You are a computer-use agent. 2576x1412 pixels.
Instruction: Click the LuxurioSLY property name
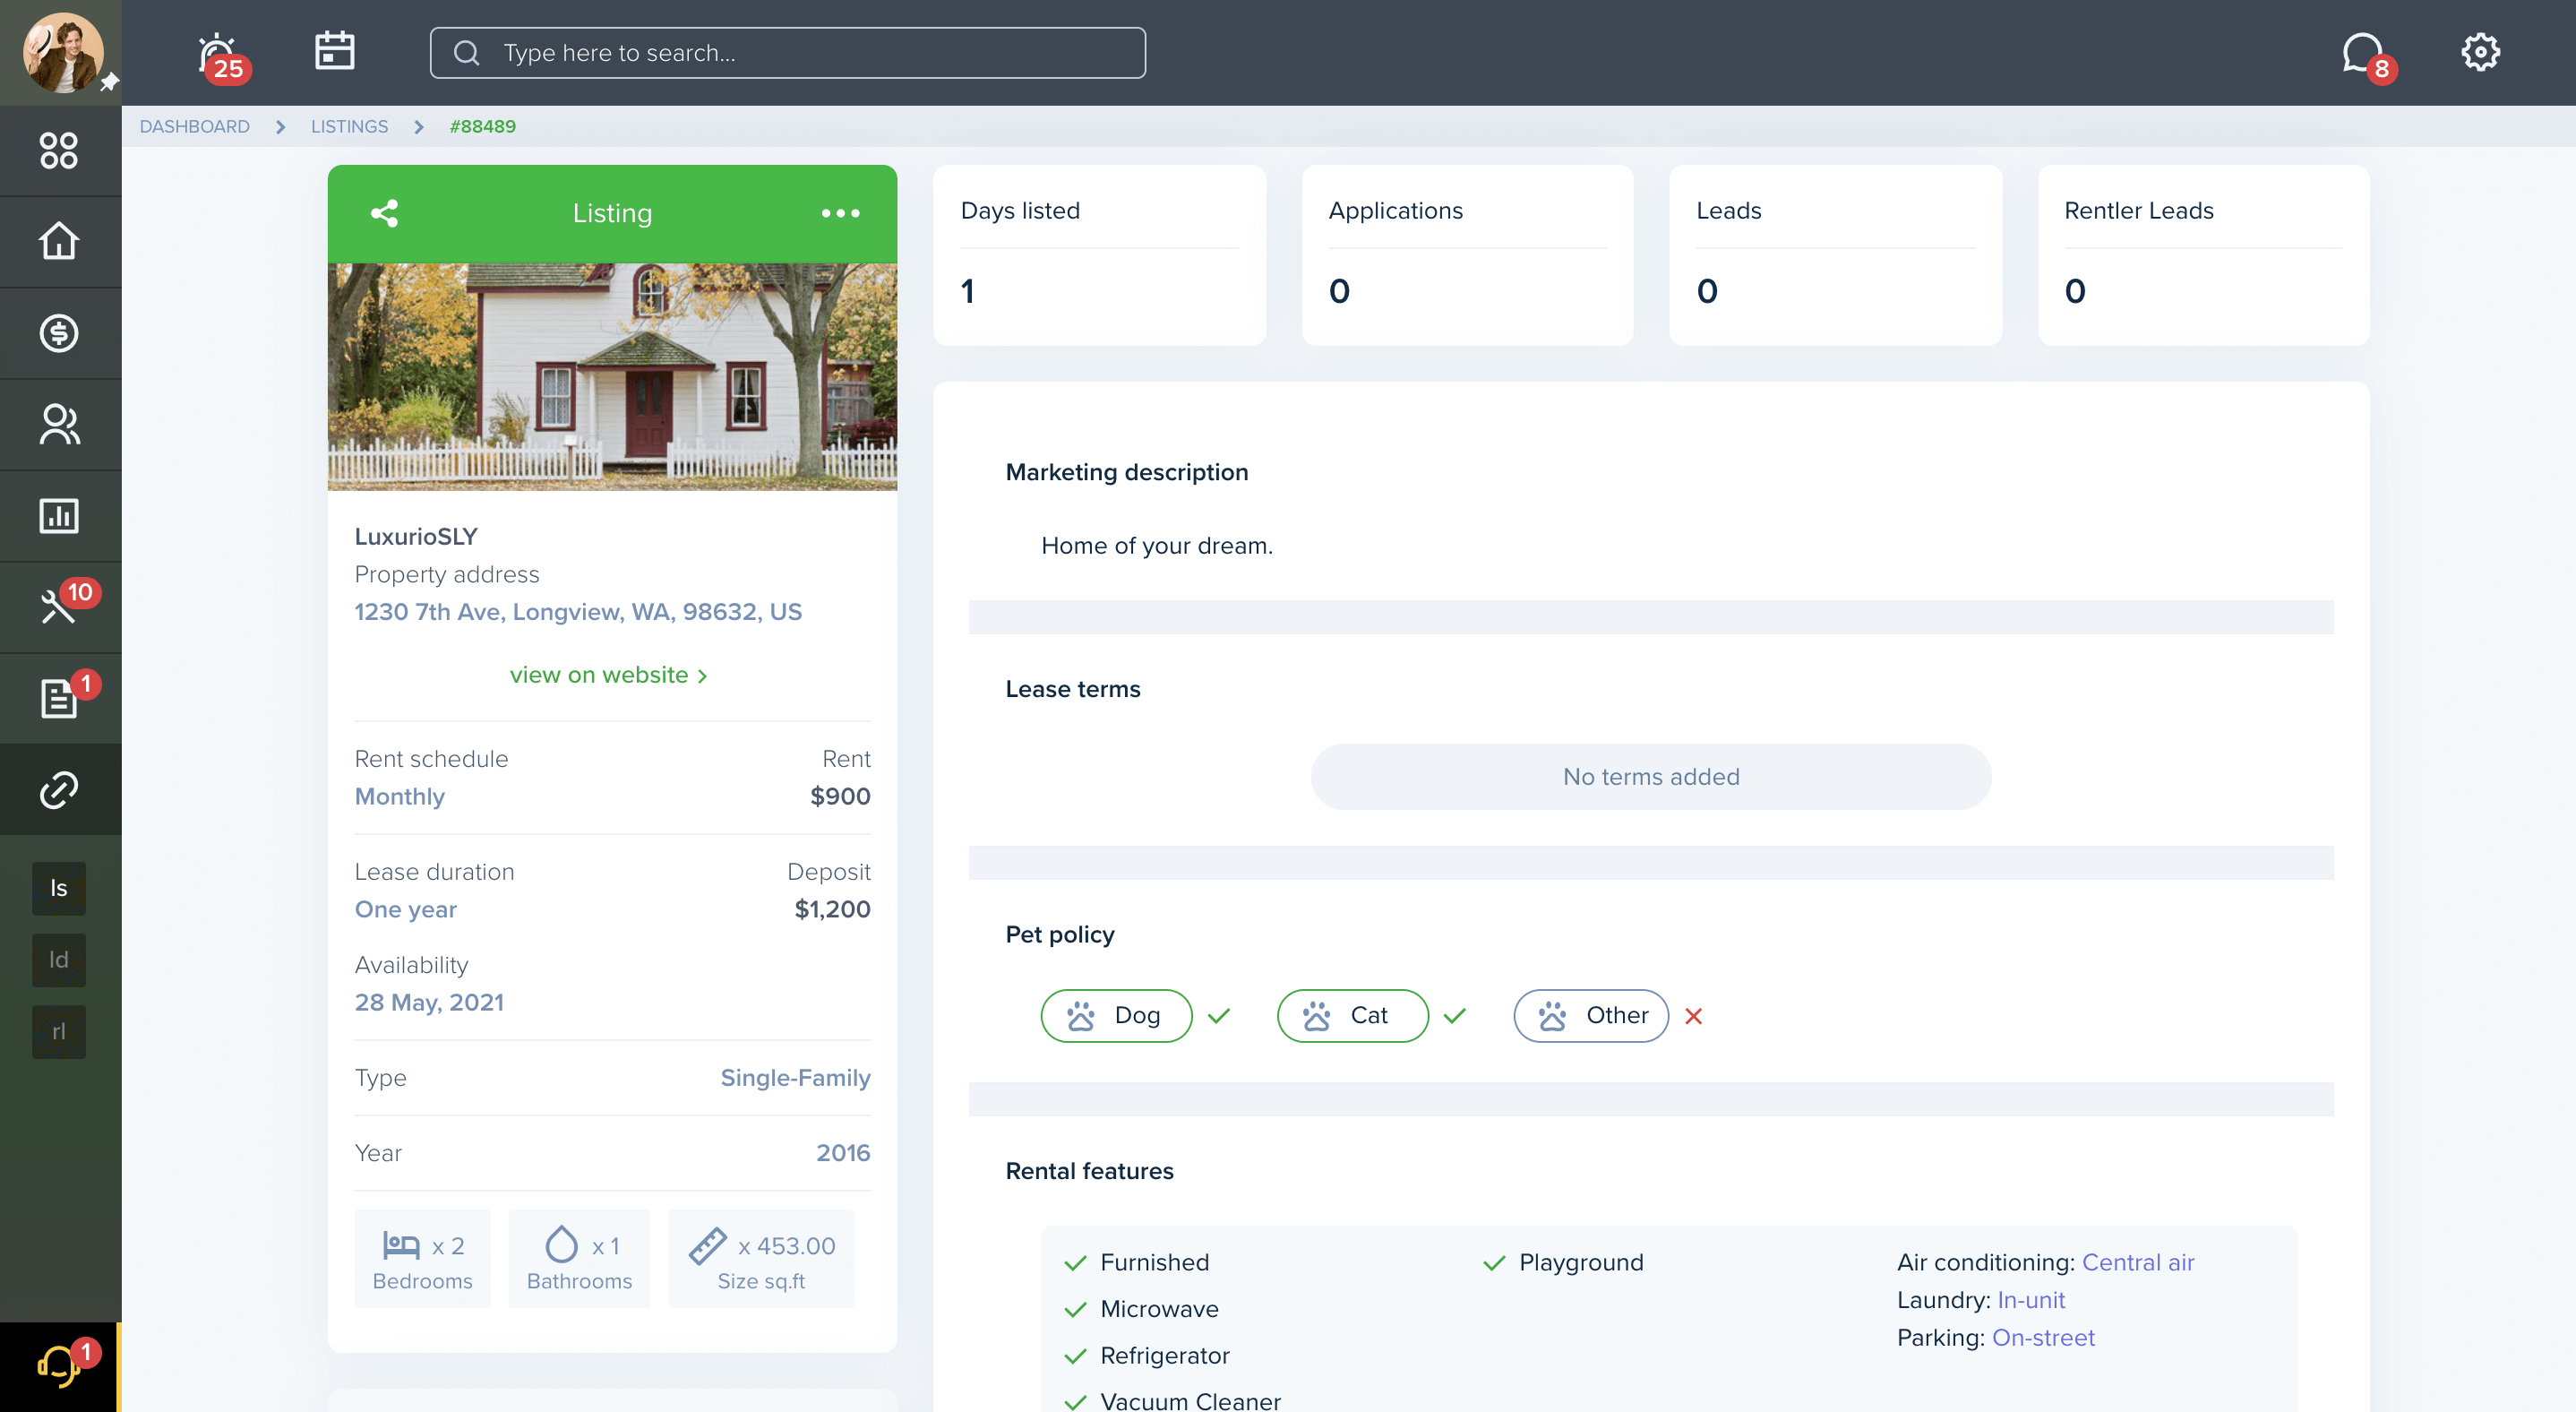[x=416, y=537]
